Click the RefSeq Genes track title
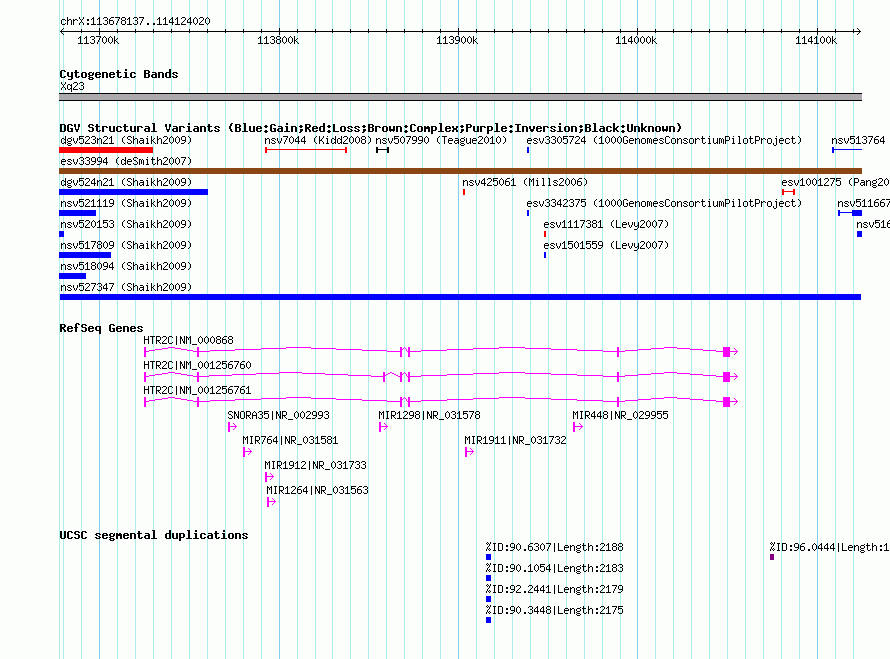 tap(101, 328)
